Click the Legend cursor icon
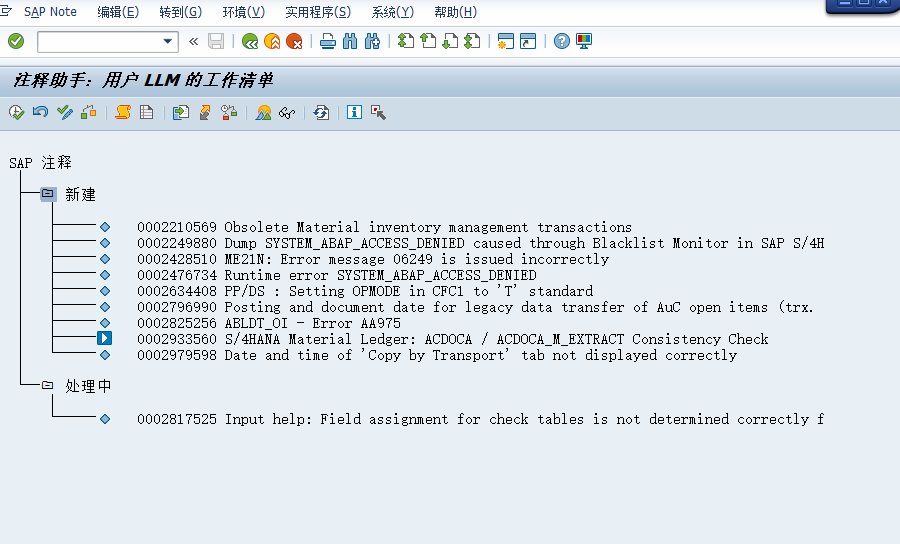The width and height of the screenshot is (900, 544). pyautogui.click(x=378, y=112)
